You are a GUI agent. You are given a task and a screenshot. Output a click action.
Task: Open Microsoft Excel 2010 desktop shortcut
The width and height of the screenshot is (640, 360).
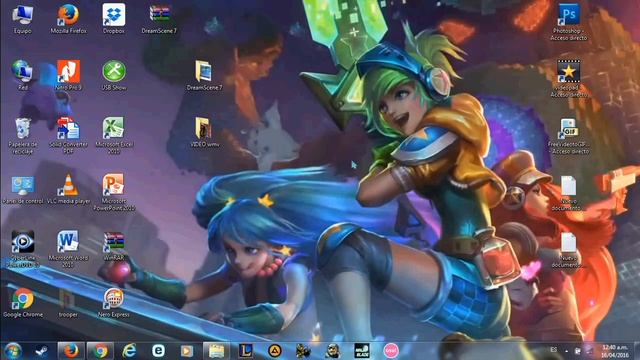tap(114, 136)
